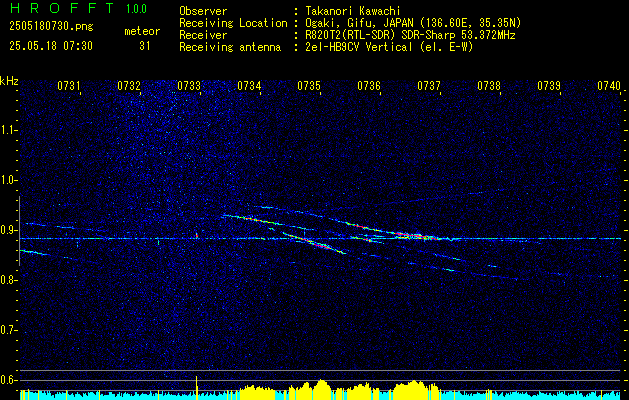Click the 0738 time marker
This screenshot has width=629, height=400.
click(489, 86)
